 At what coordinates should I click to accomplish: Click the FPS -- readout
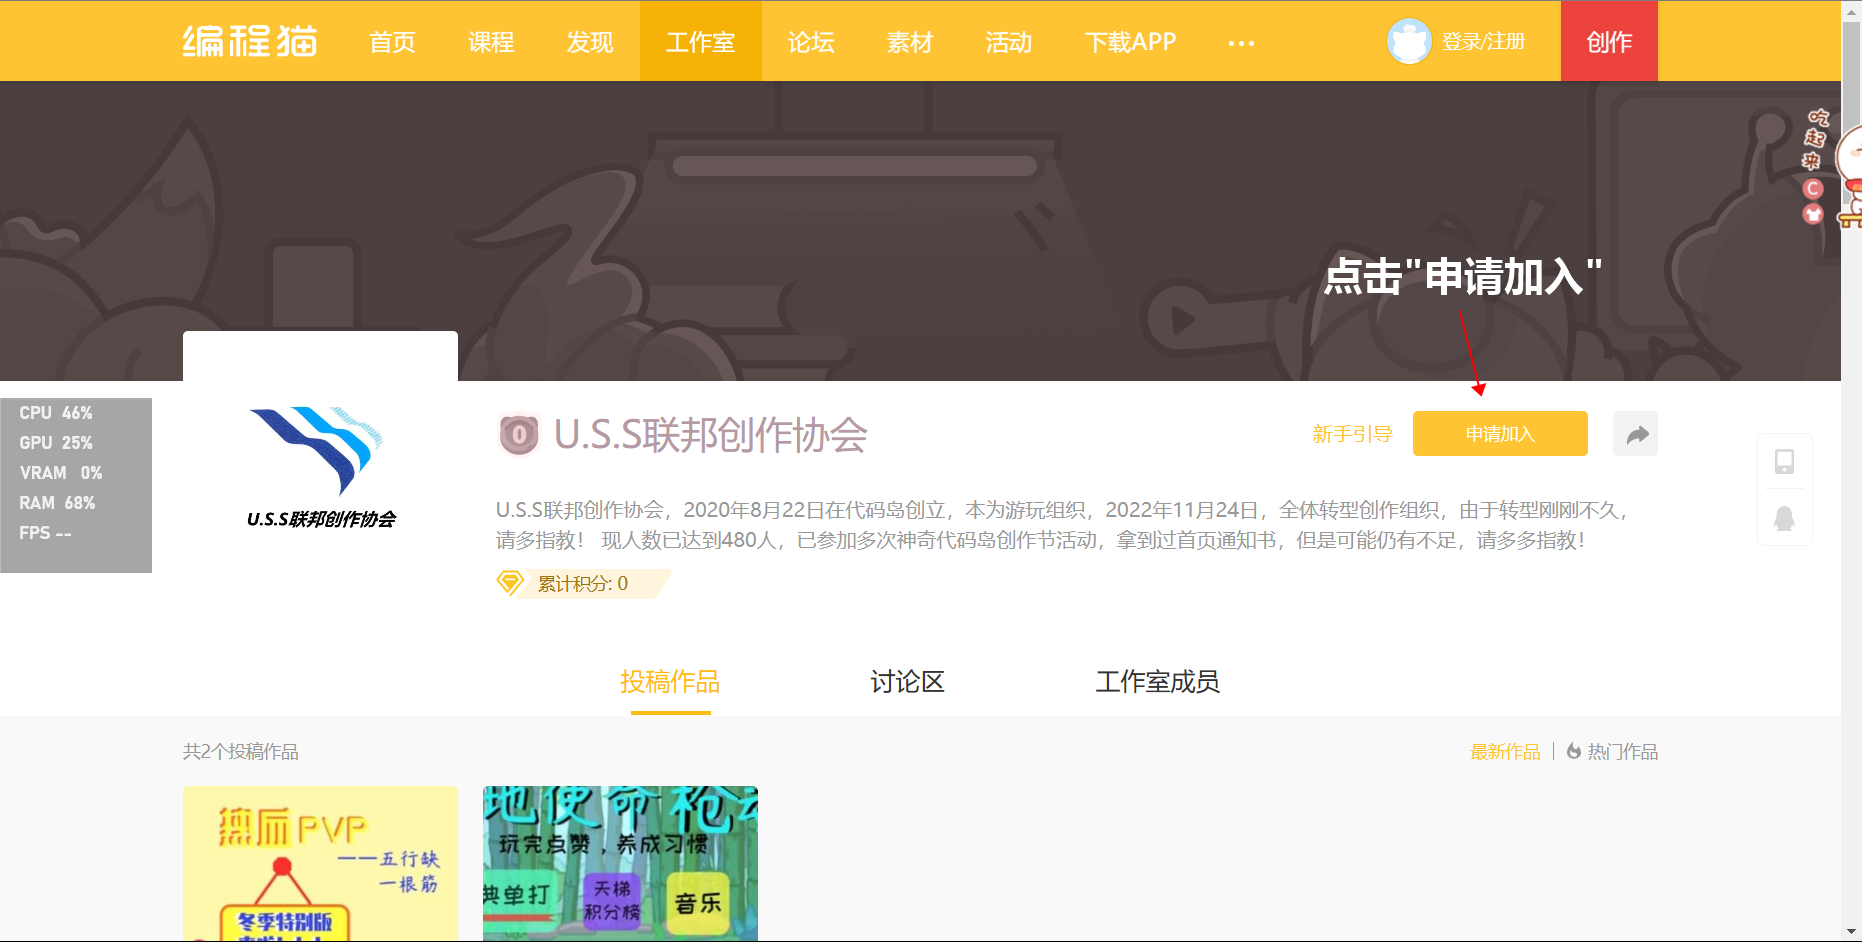[45, 533]
